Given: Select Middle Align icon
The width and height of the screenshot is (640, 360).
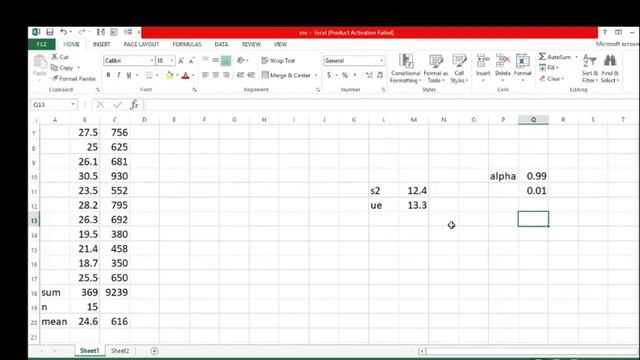Looking at the screenshot, I should [x=216, y=60].
